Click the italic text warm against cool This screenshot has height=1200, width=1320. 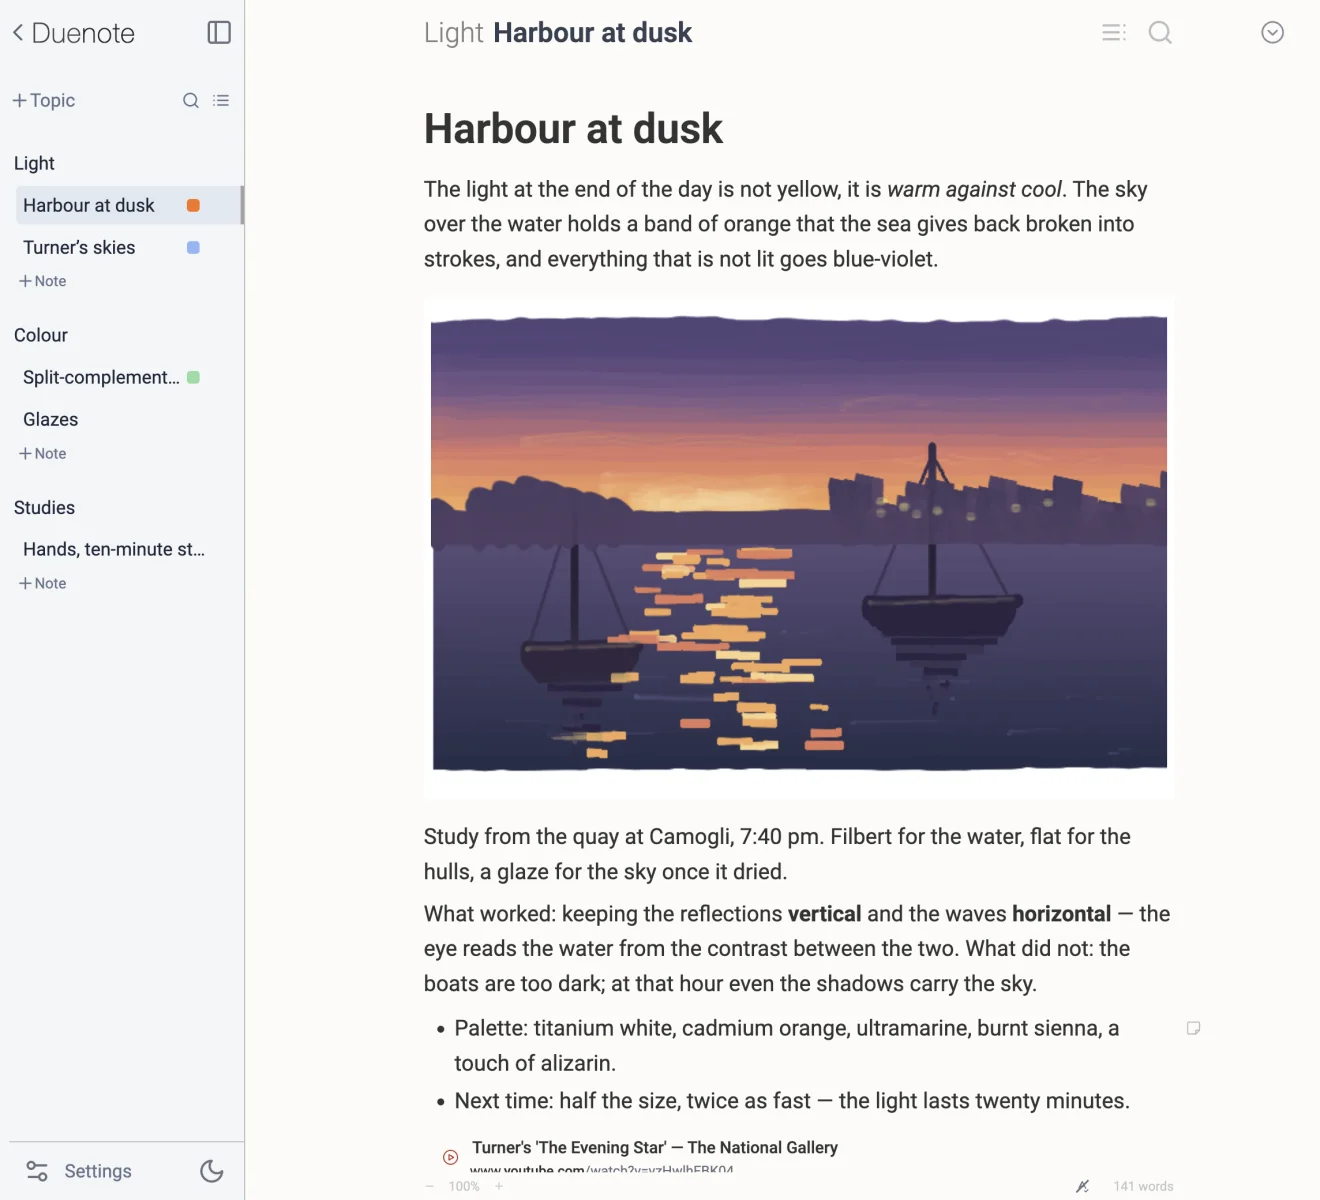point(974,189)
